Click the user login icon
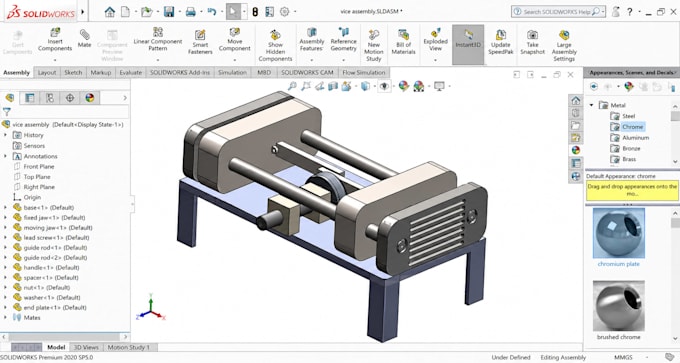680x363 pixels. [615, 12]
